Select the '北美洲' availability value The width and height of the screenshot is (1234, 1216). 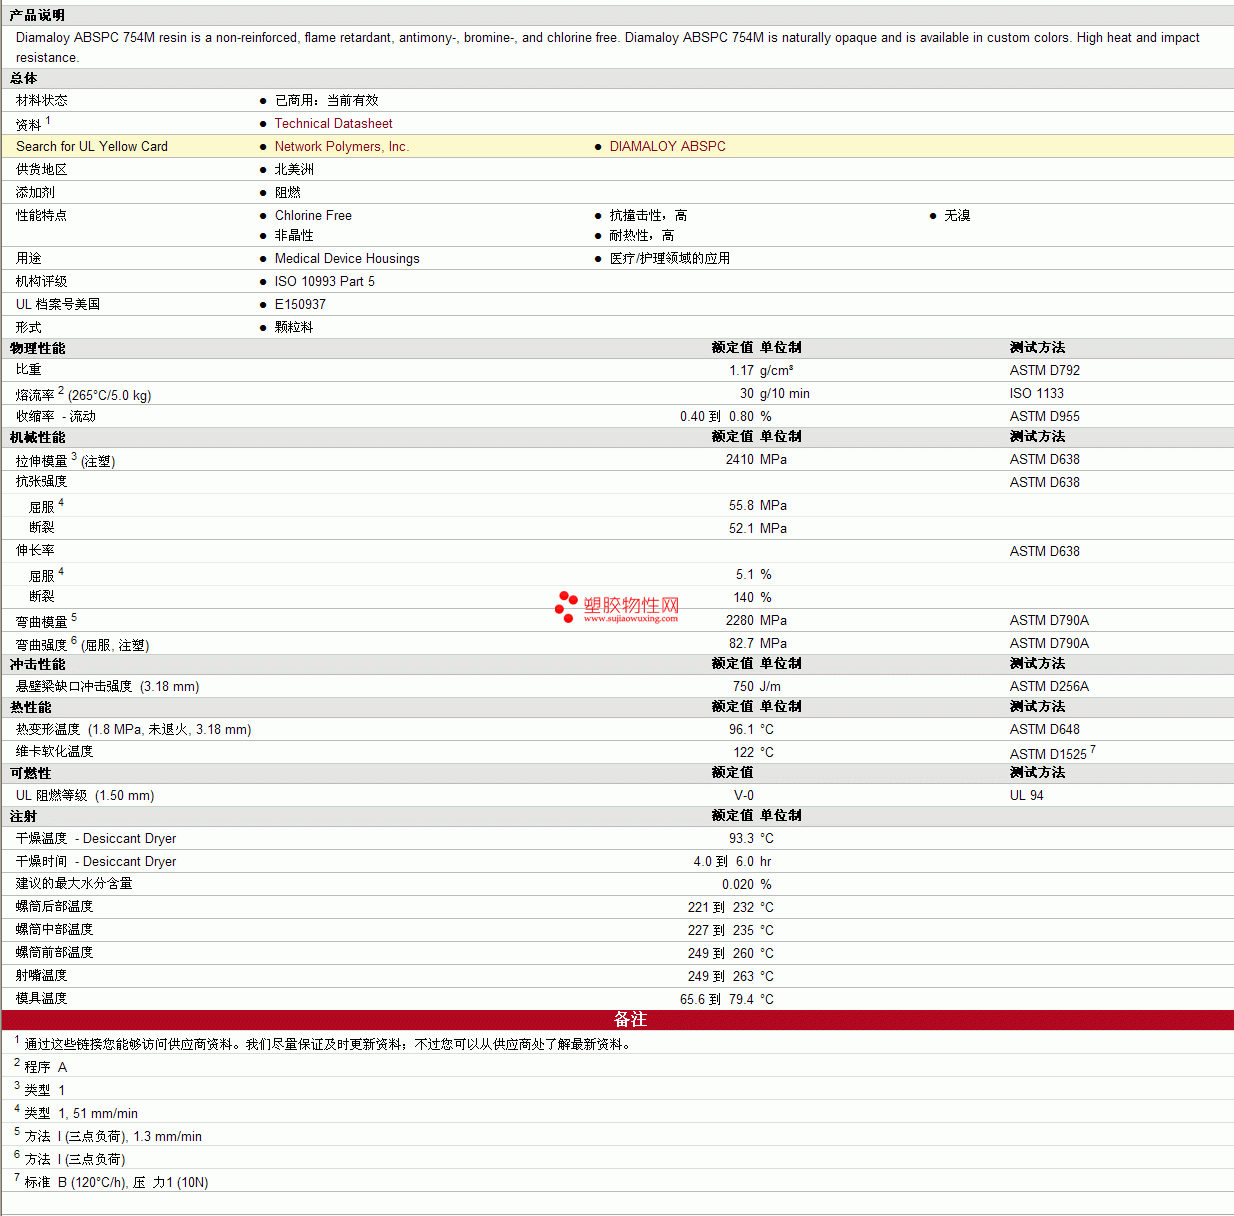pyautogui.click(x=294, y=169)
